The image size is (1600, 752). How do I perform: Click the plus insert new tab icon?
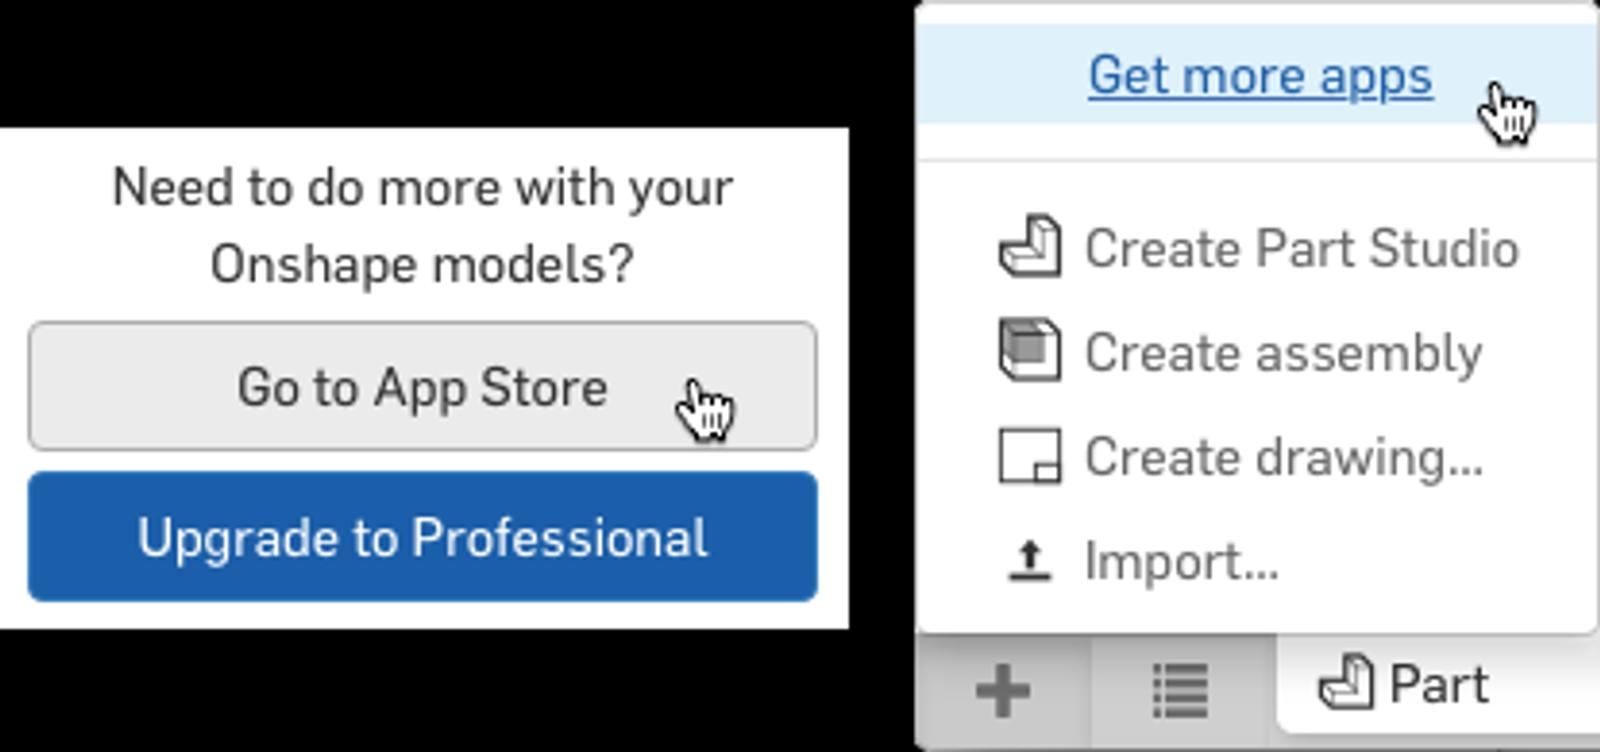pyautogui.click(x=1003, y=690)
